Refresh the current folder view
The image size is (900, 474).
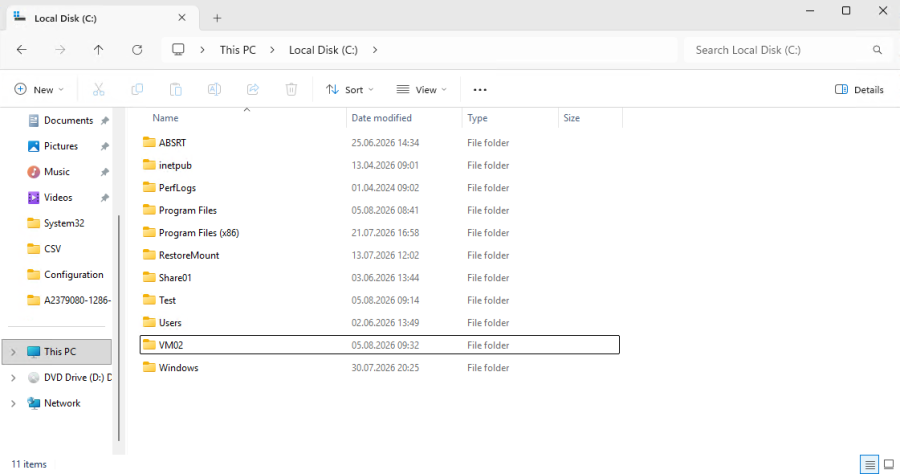tap(137, 50)
